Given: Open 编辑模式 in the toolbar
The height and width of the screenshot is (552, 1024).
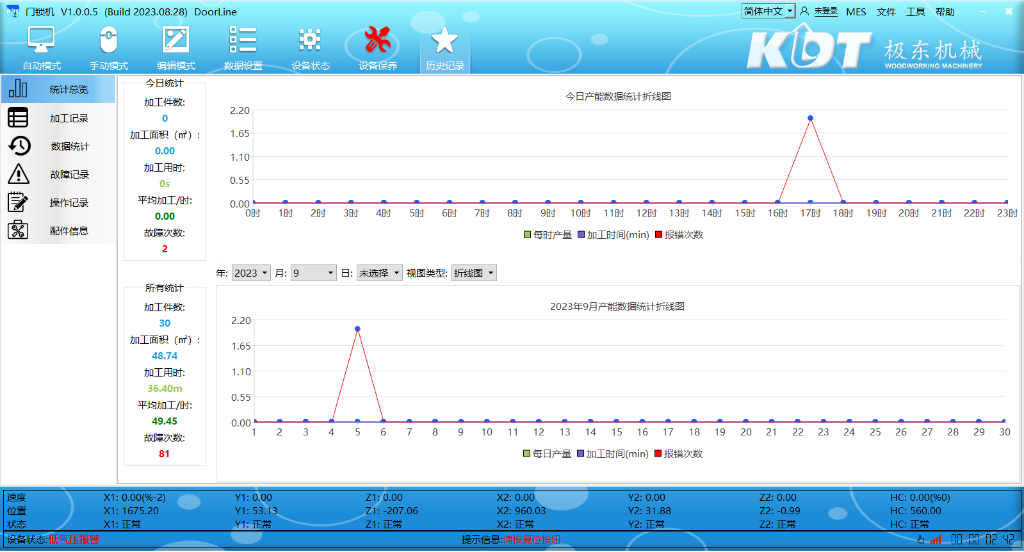Looking at the screenshot, I should (x=176, y=47).
